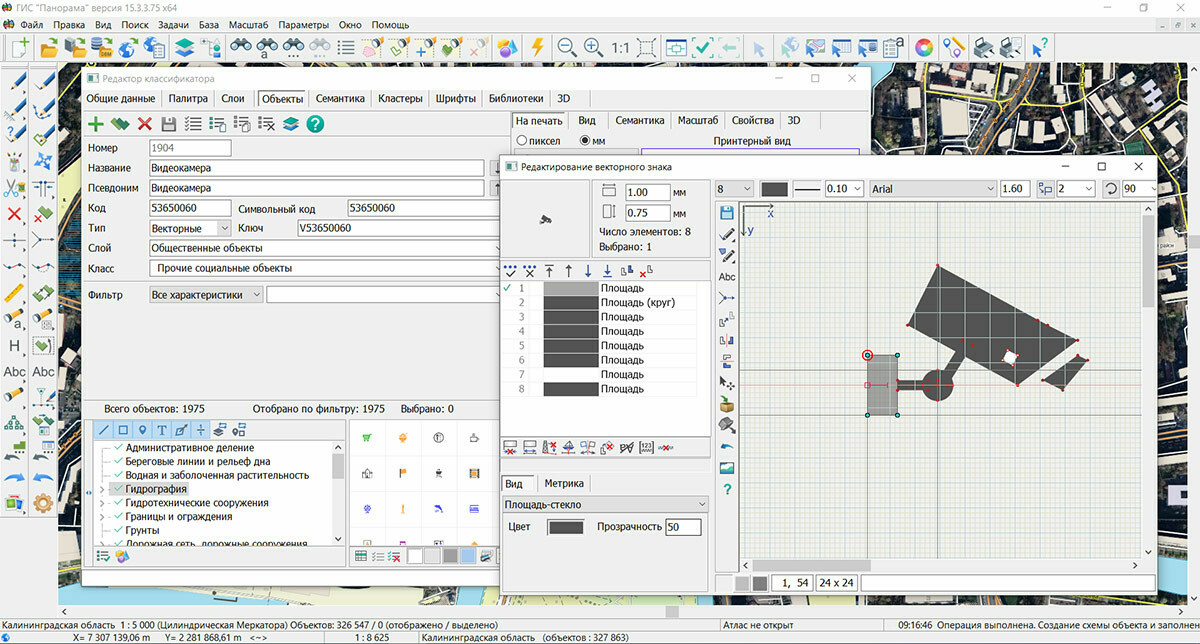Click the zoom out magnifier icon
Viewport: 1200px width, 644px height.
[x=566, y=47]
